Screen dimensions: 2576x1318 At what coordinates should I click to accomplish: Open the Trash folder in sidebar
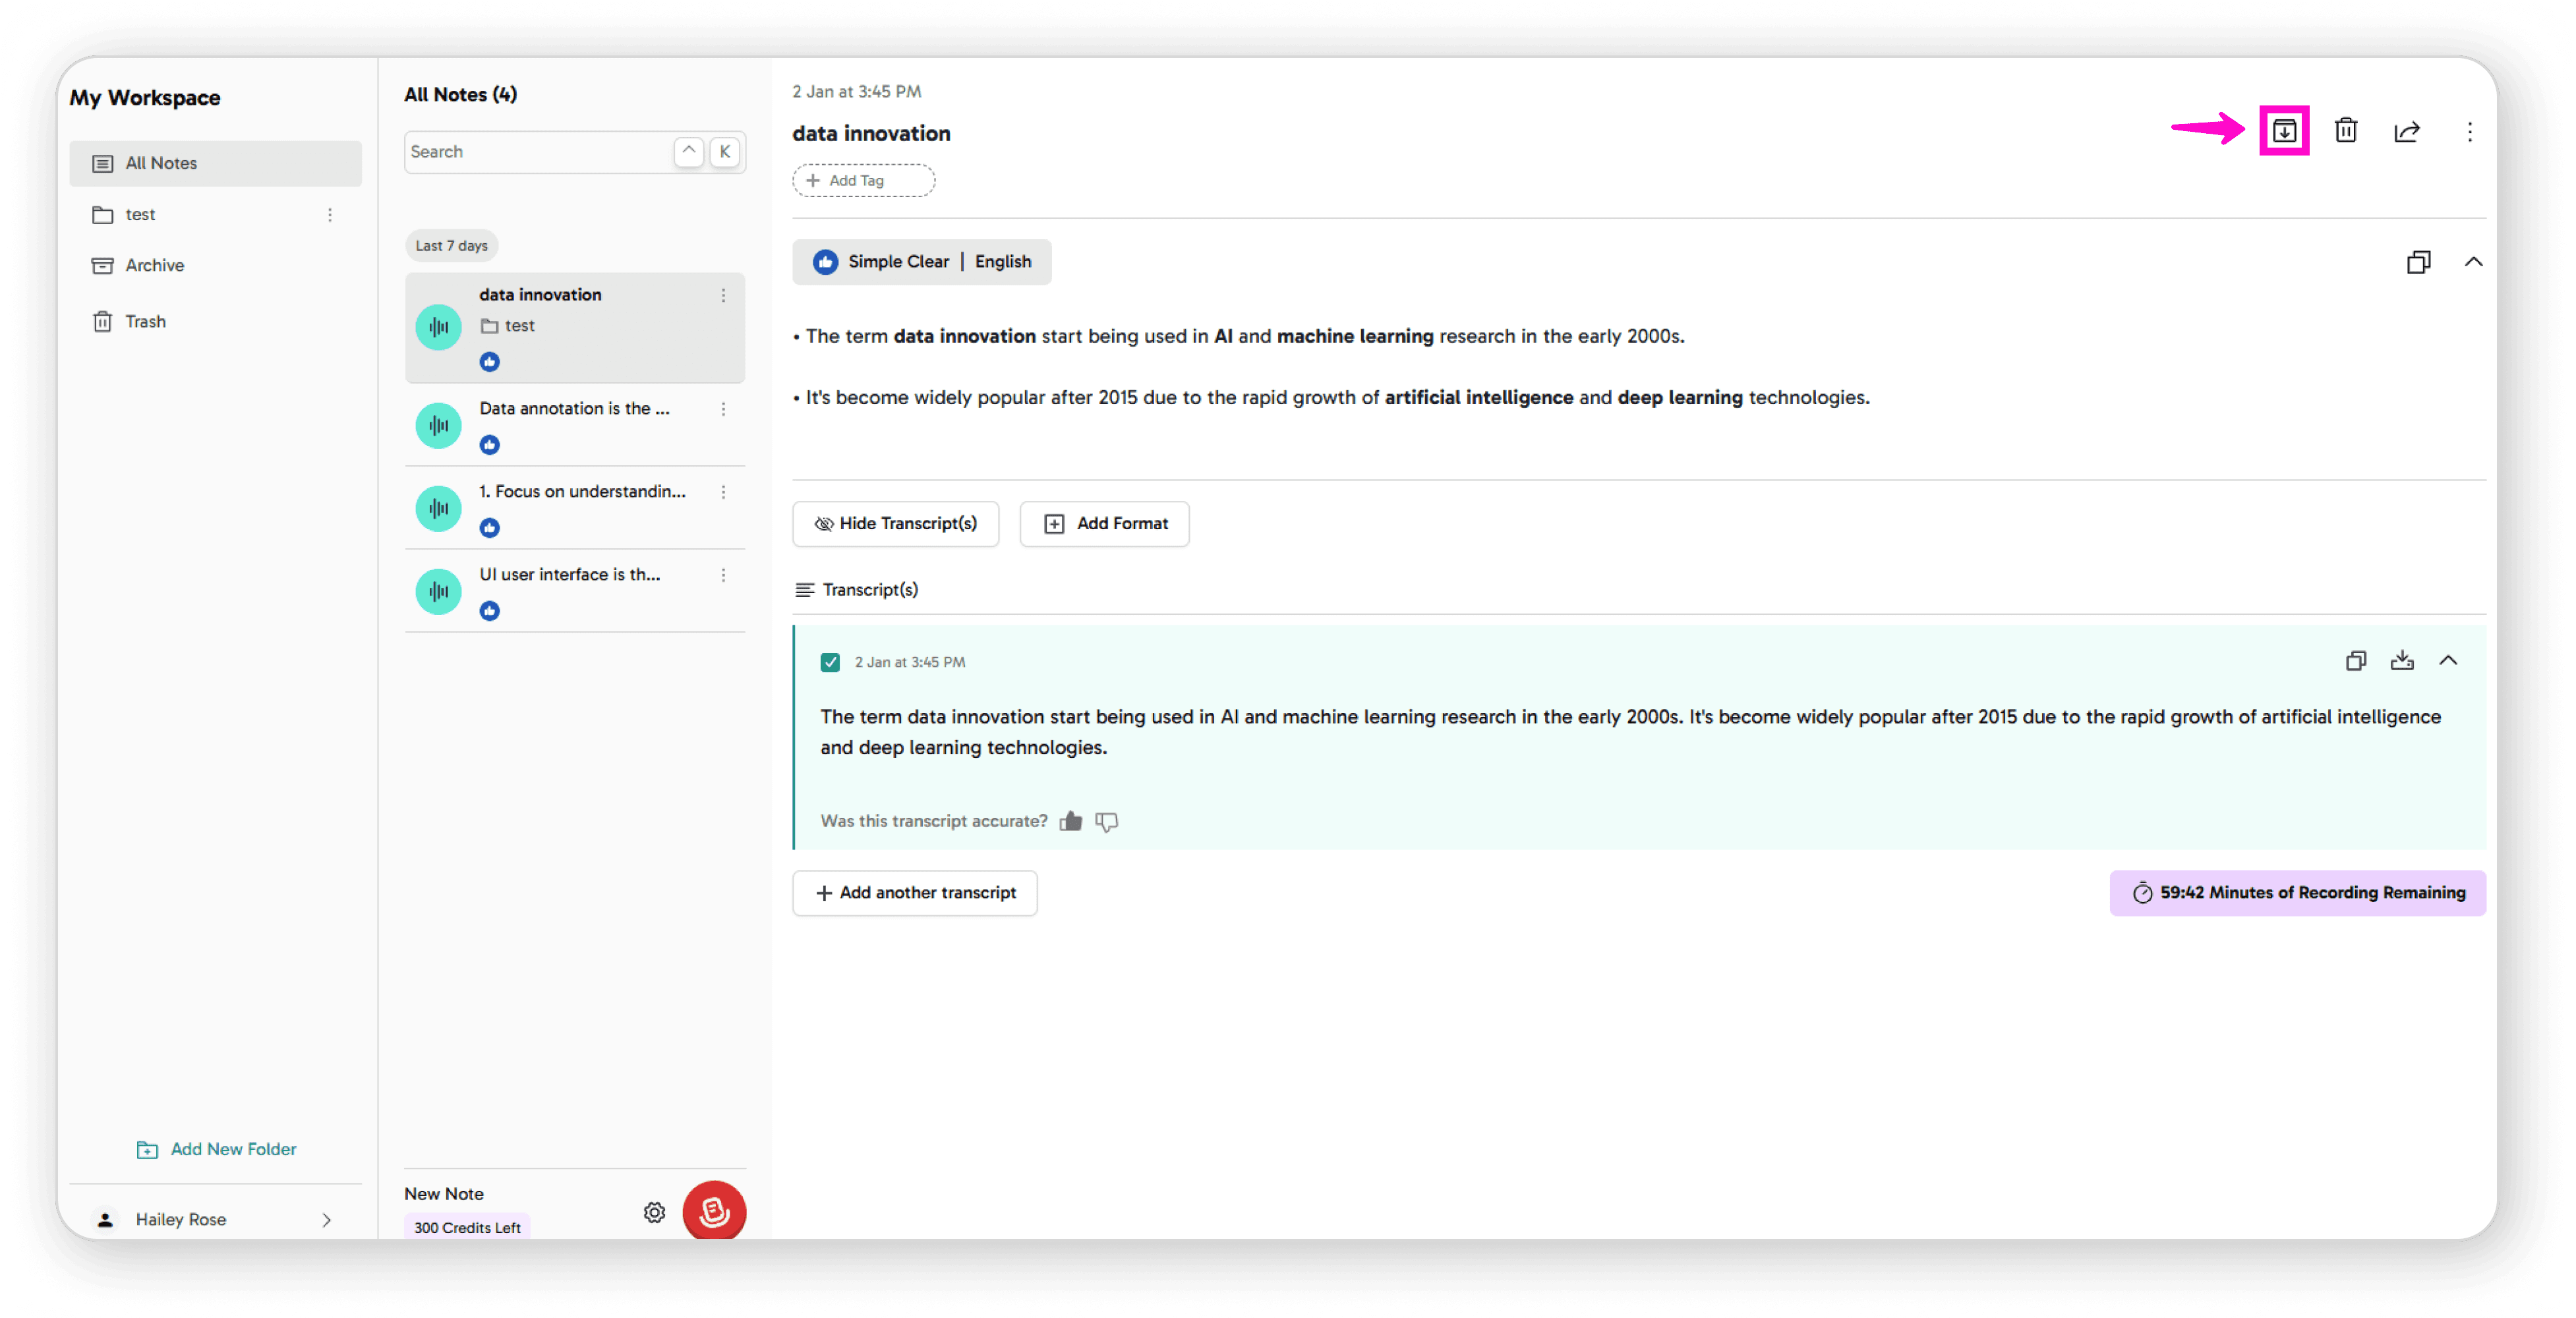pos(145,321)
